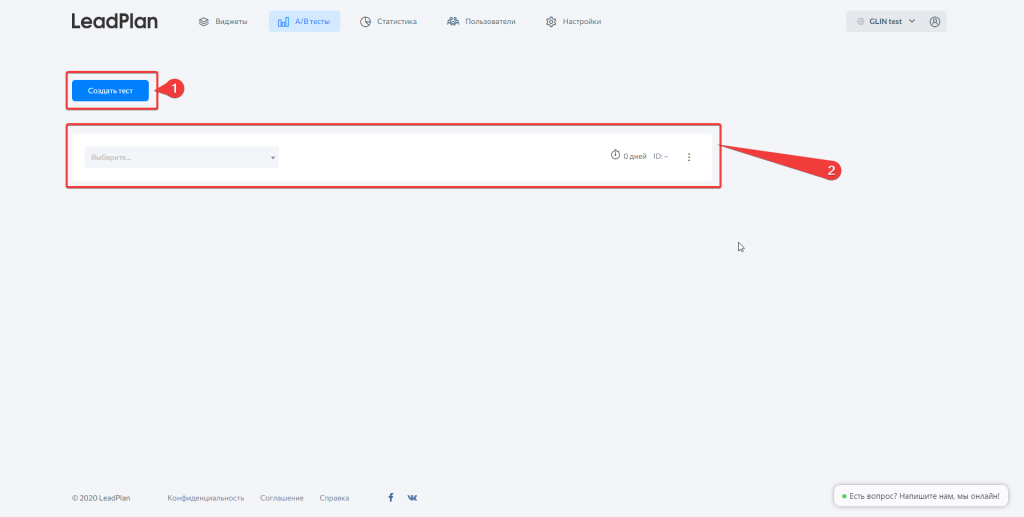Click the timer icon beside 0 дней

(x=615, y=155)
